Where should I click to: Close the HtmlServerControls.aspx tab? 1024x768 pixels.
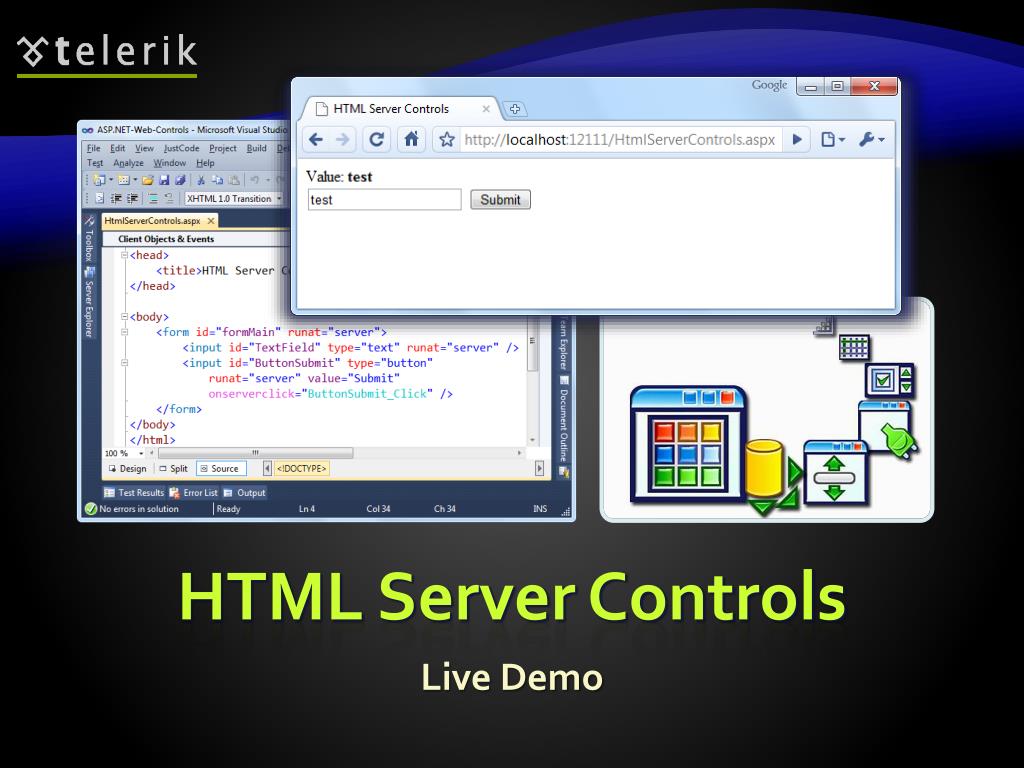pos(210,221)
